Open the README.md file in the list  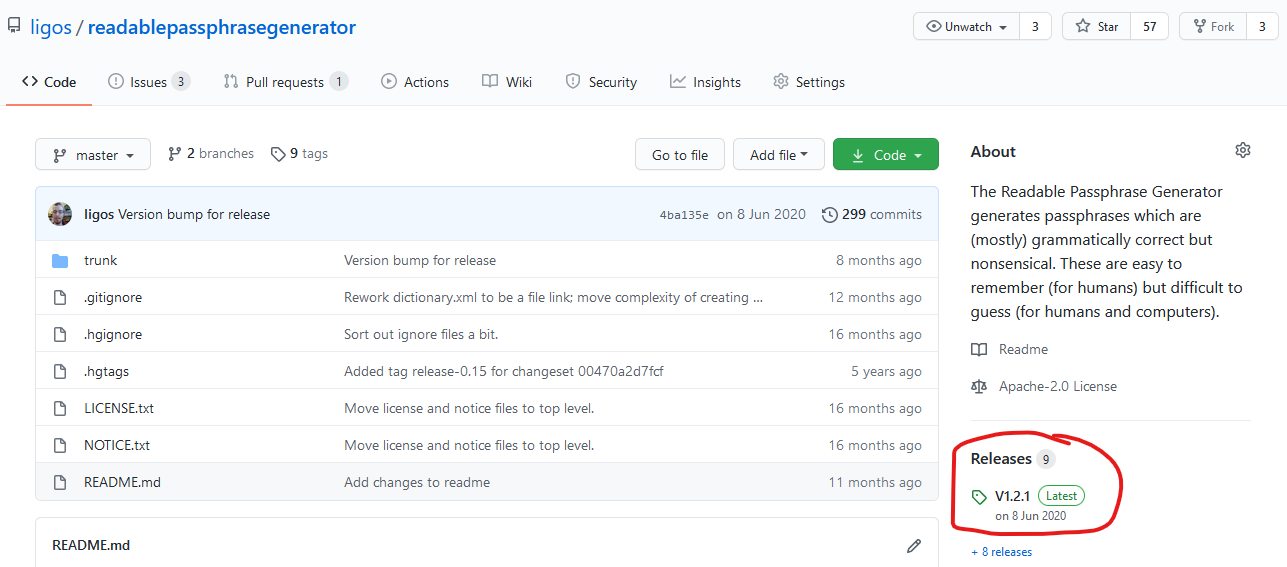coord(122,482)
